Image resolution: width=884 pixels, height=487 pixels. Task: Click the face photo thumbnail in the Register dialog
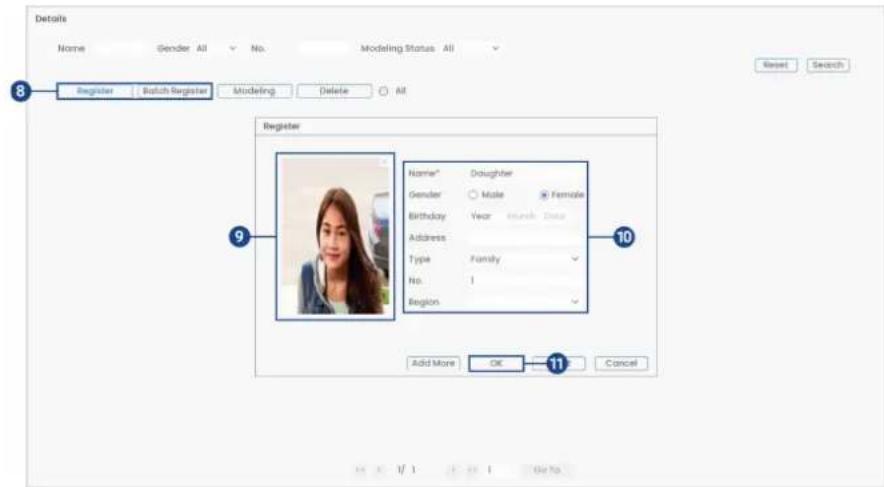(x=335, y=236)
